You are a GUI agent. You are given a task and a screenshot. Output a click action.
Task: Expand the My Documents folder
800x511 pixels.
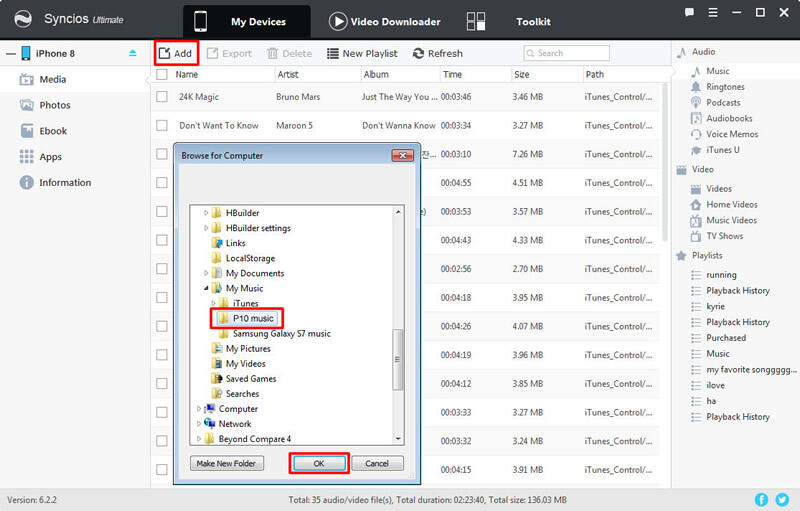[x=206, y=273]
